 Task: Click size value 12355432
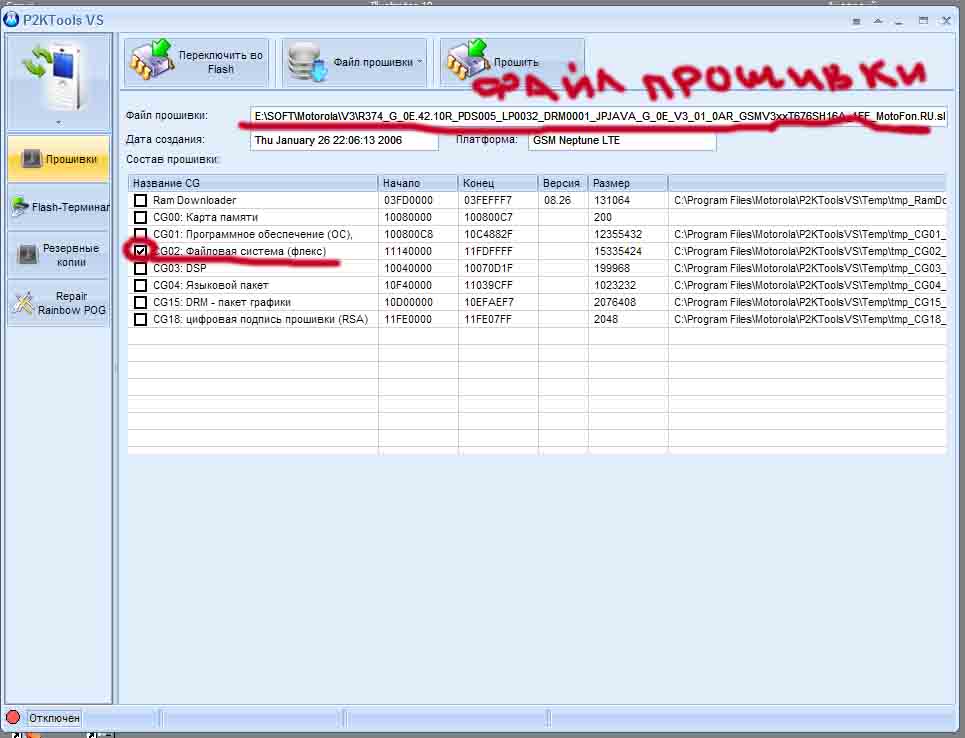pyautogui.click(x=618, y=234)
